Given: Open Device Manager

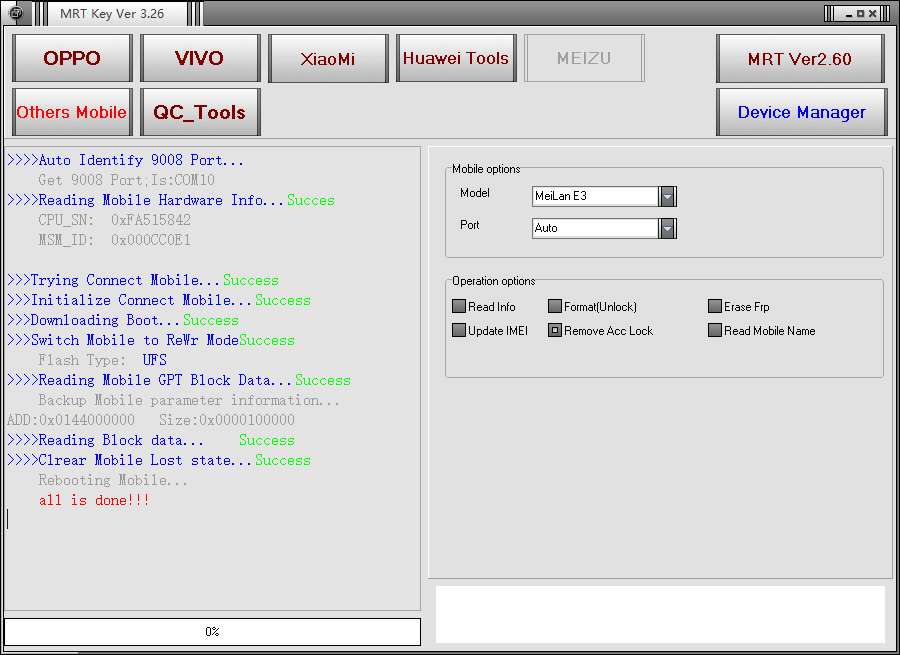Looking at the screenshot, I should point(802,112).
